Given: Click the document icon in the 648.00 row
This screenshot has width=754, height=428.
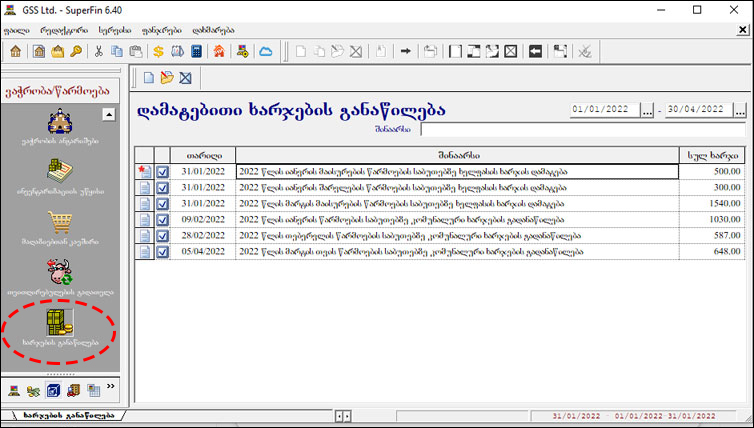Looking at the screenshot, I should [x=145, y=252].
